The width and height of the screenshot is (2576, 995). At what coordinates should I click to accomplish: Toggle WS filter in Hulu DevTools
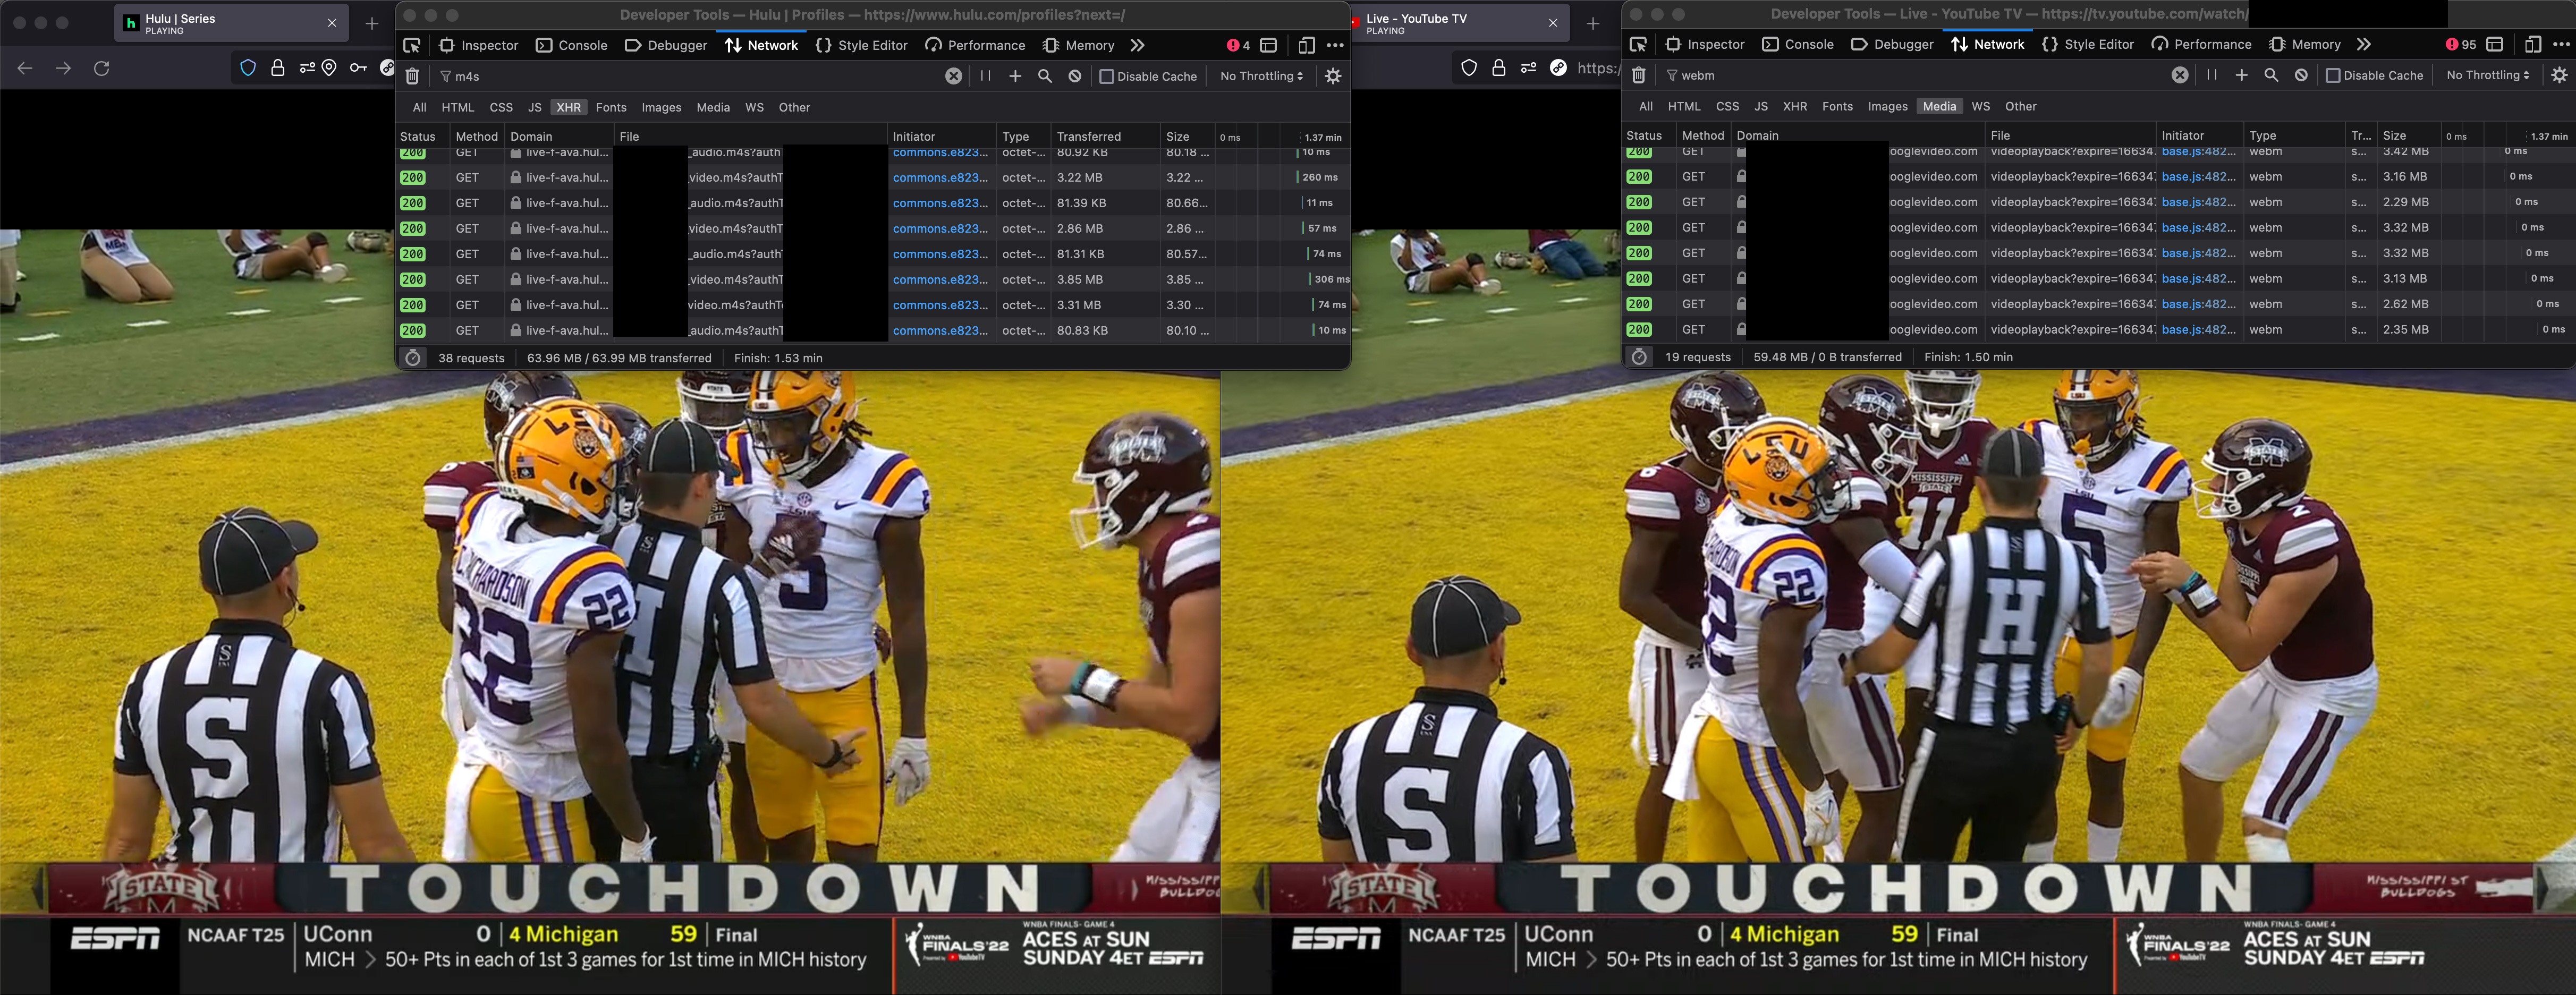click(x=754, y=107)
